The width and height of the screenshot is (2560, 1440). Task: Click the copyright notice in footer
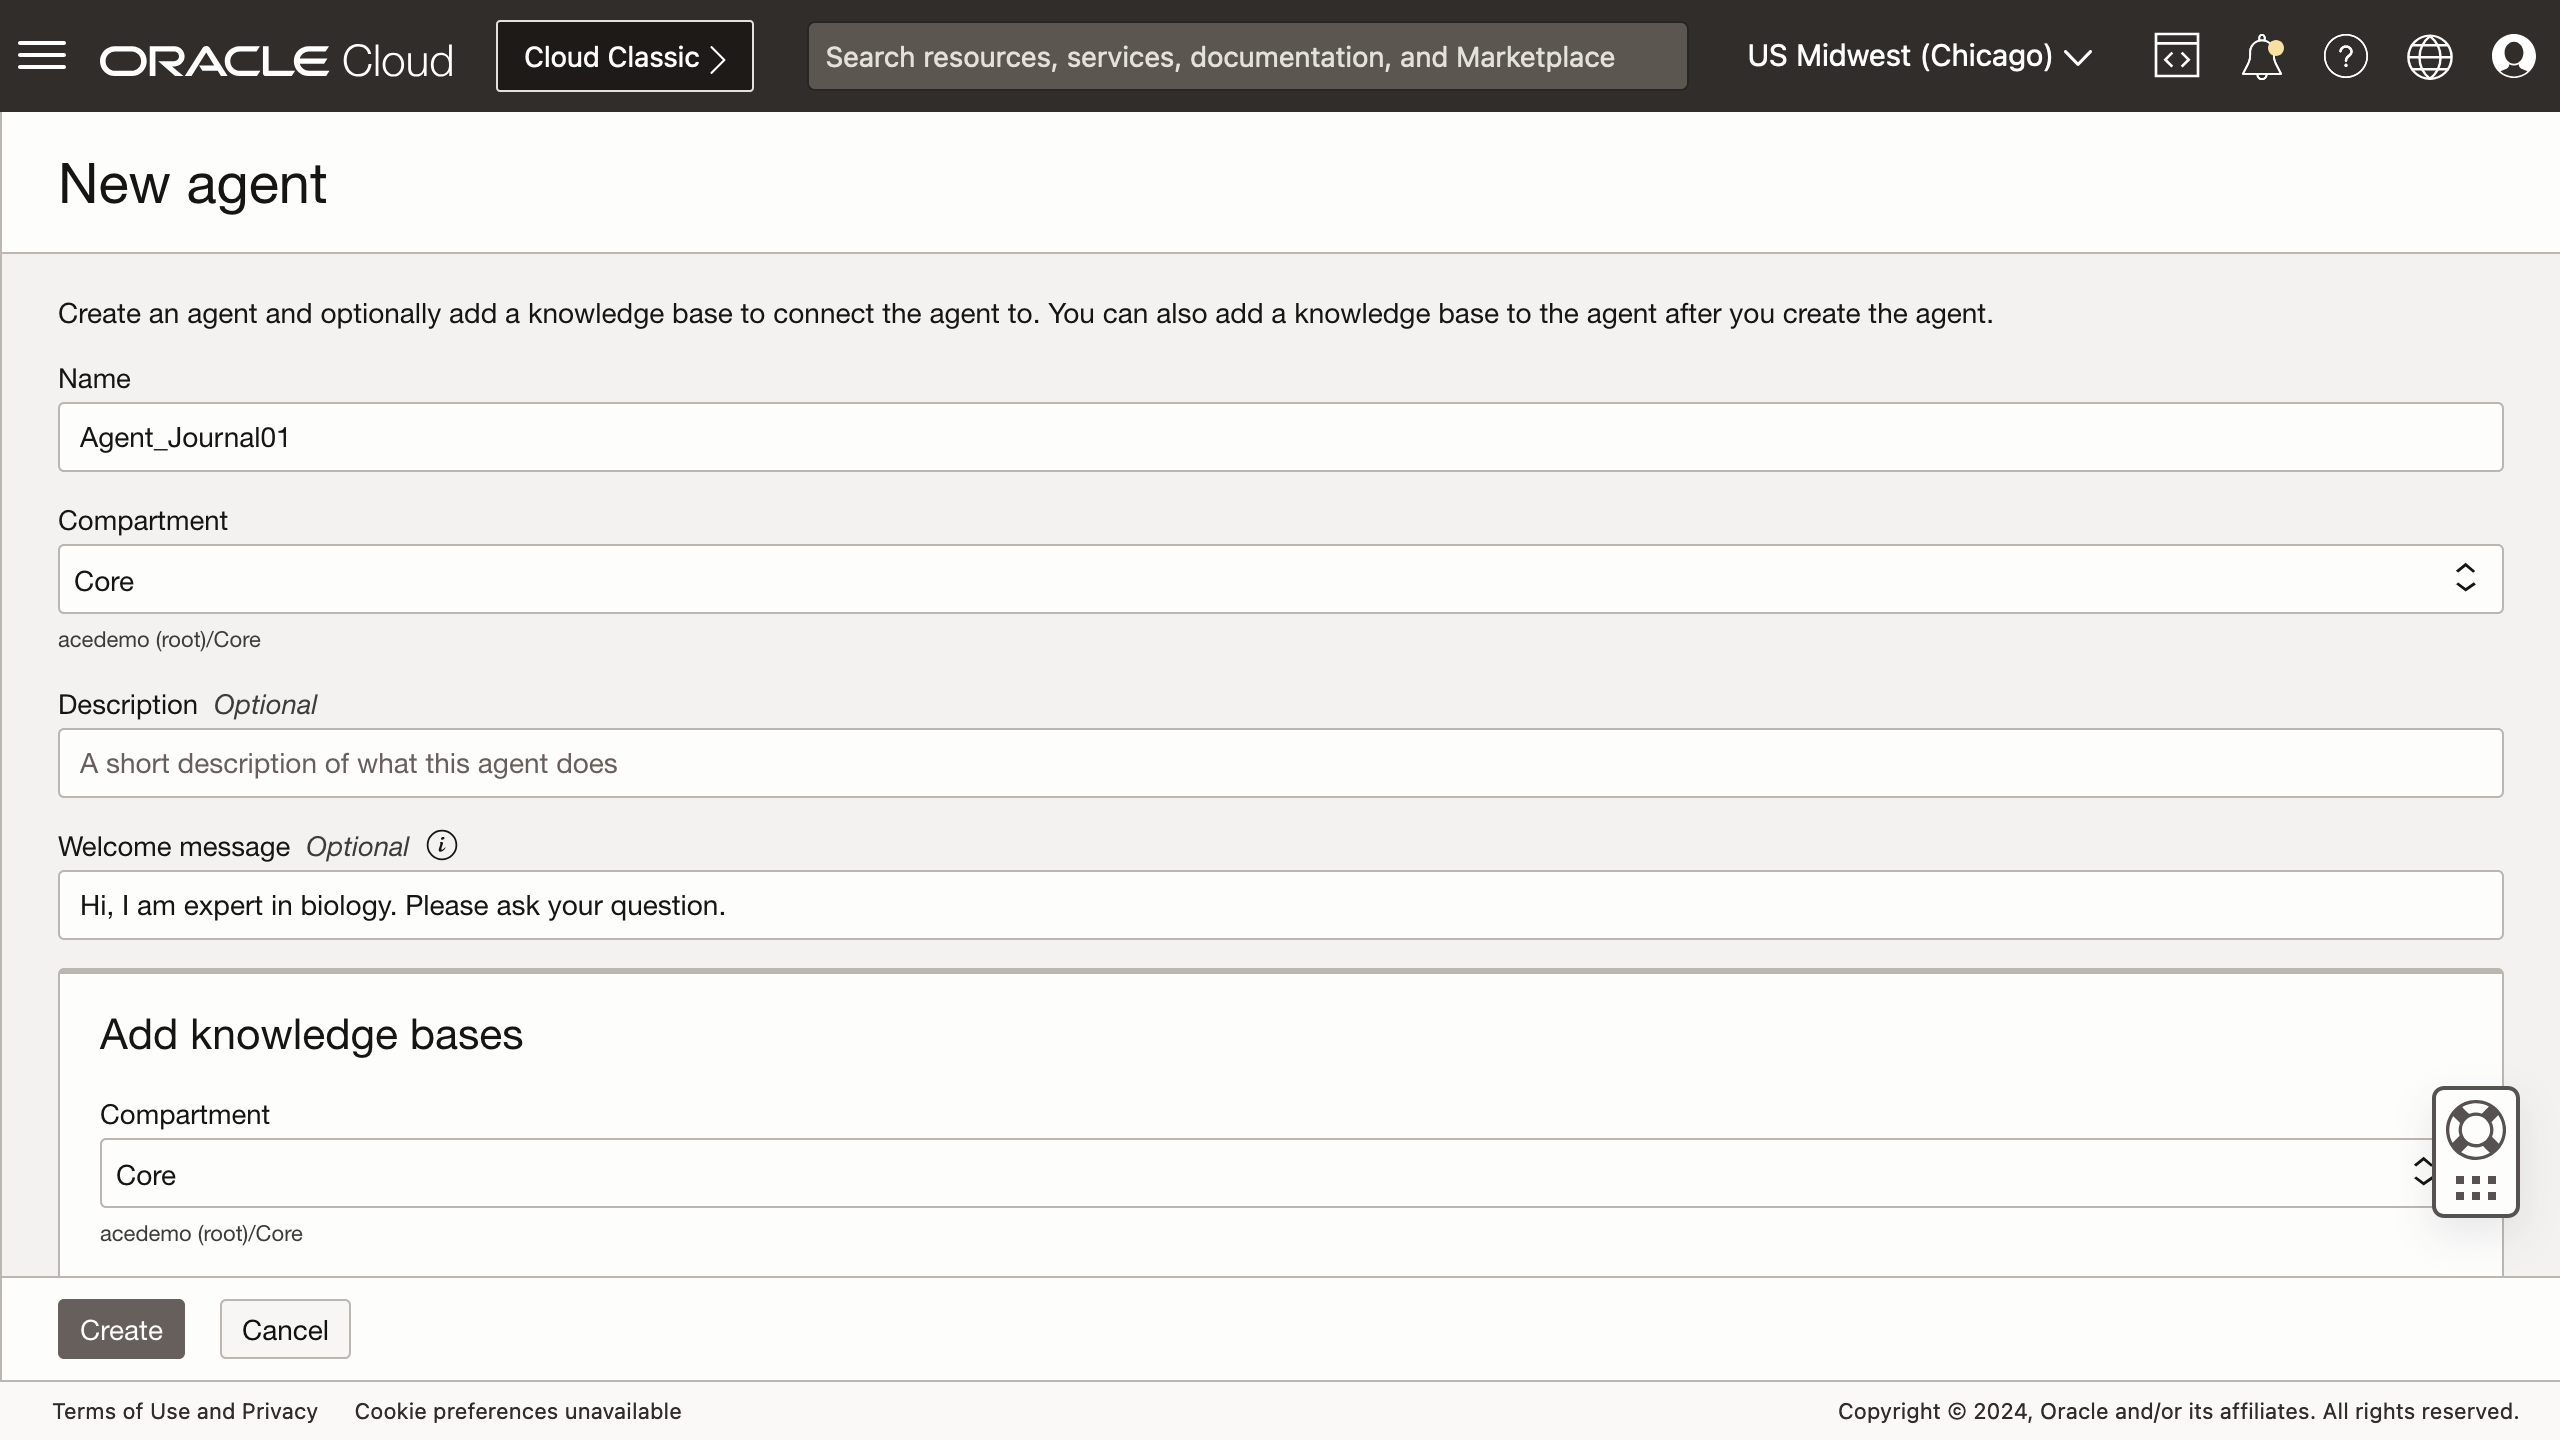[x=2178, y=1411]
